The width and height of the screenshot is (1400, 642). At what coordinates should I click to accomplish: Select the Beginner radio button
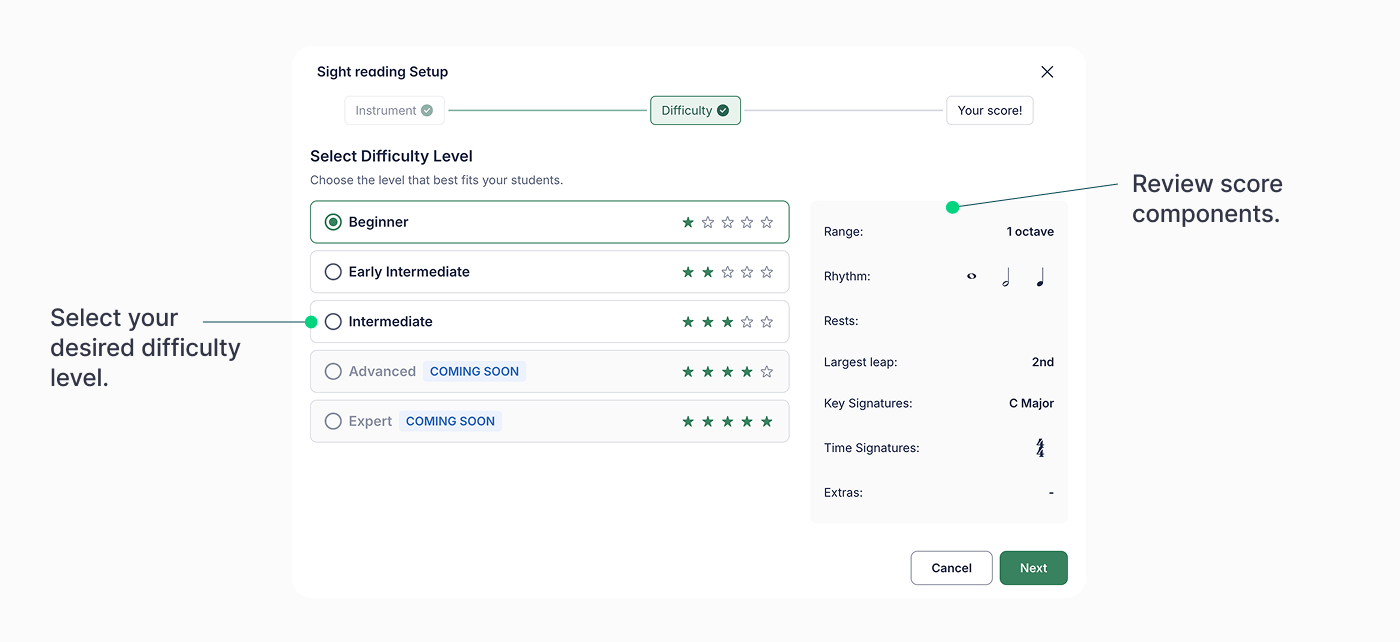pyautogui.click(x=333, y=222)
